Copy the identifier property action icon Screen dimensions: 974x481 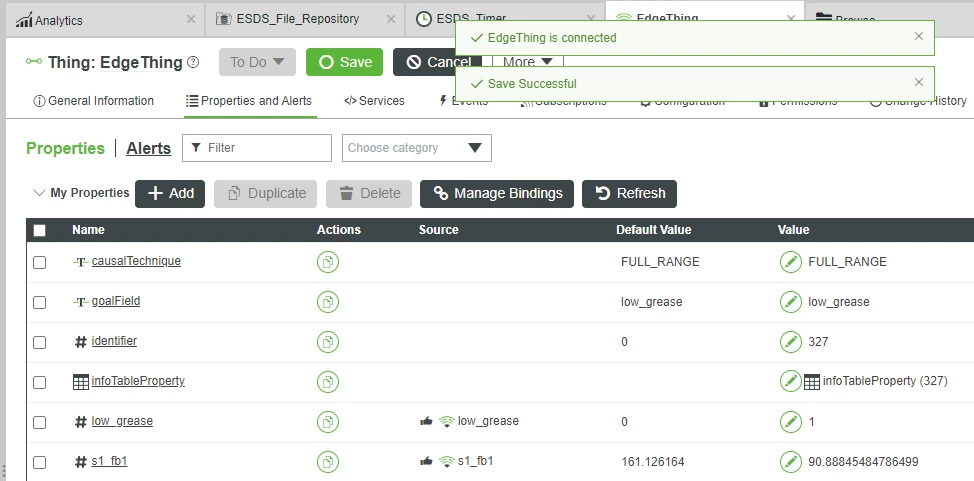pos(328,342)
